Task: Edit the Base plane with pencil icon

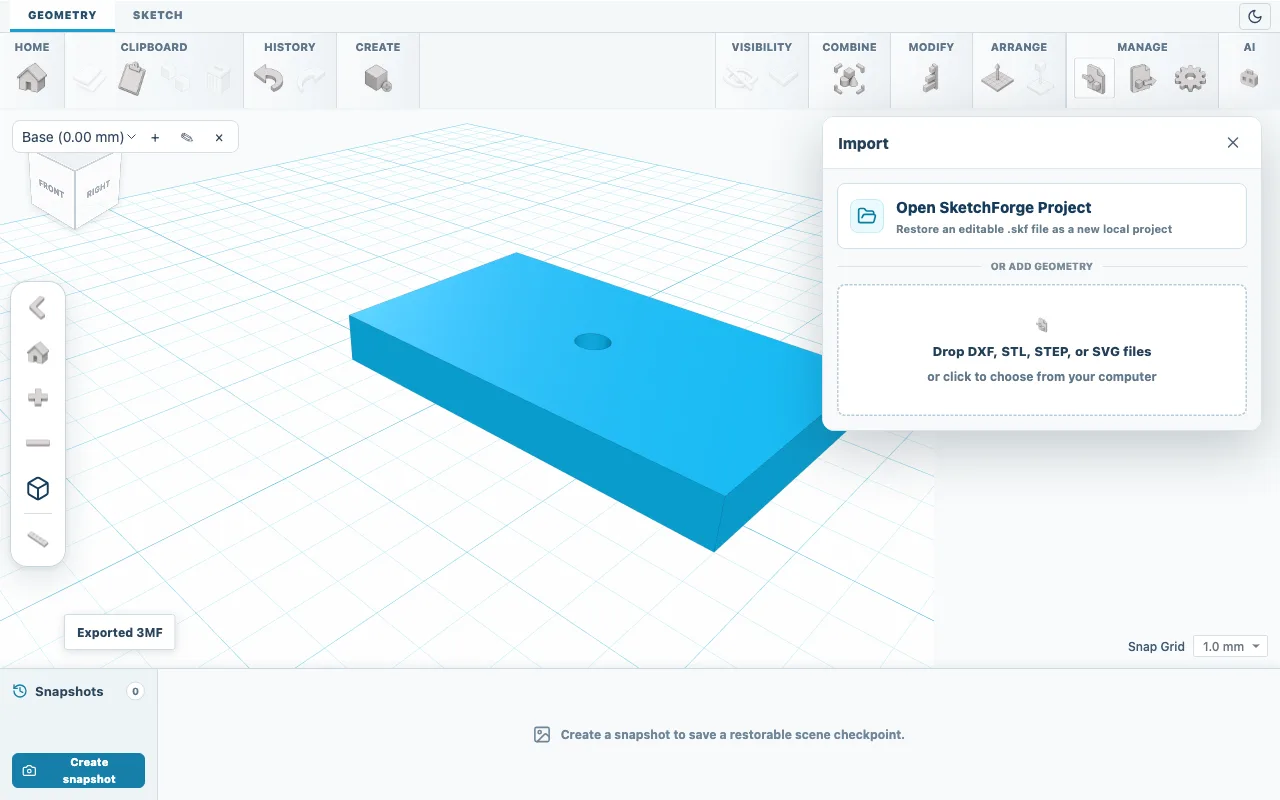Action: [x=187, y=137]
